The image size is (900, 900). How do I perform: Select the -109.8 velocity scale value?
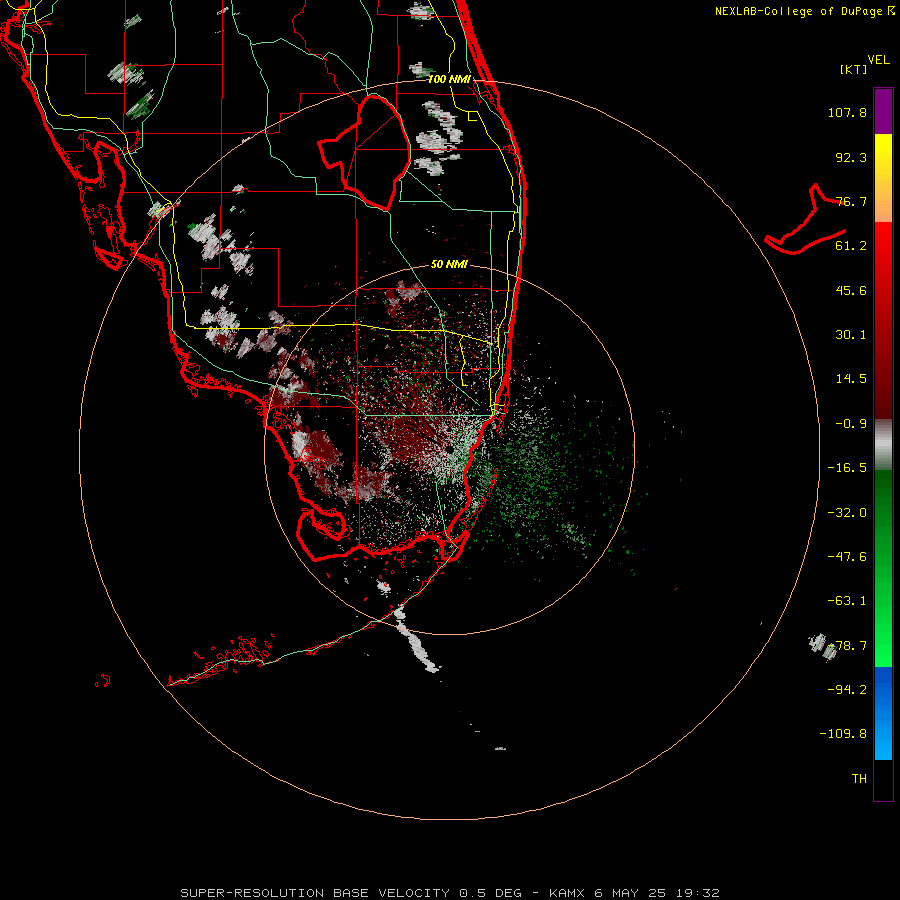tap(843, 734)
